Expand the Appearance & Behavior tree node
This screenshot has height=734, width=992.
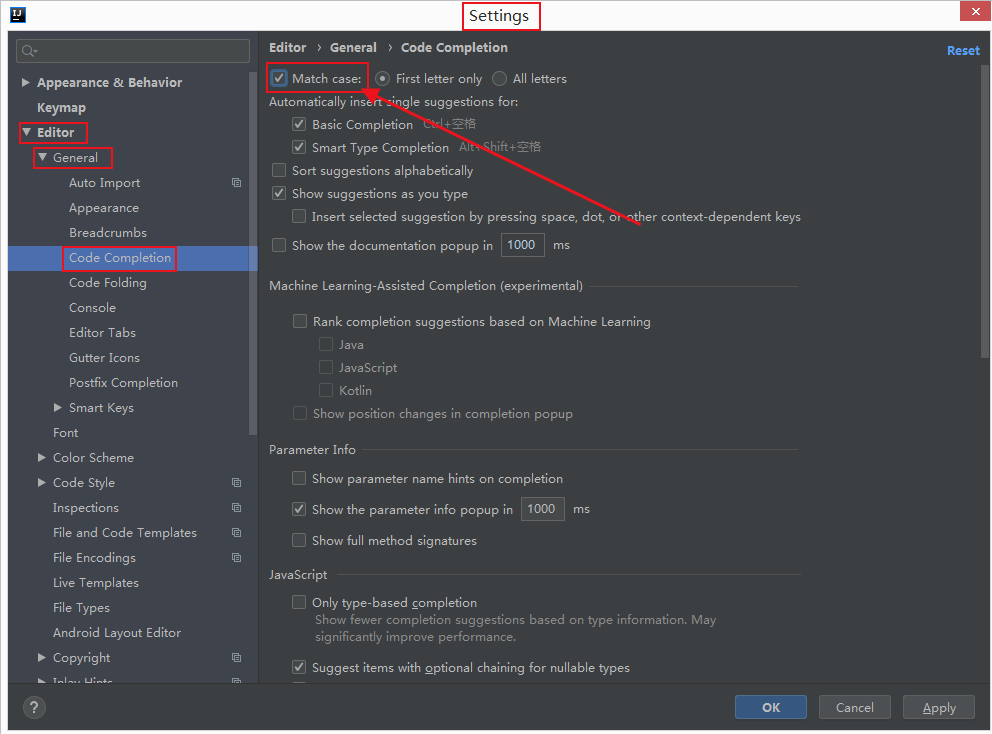(25, 82)
